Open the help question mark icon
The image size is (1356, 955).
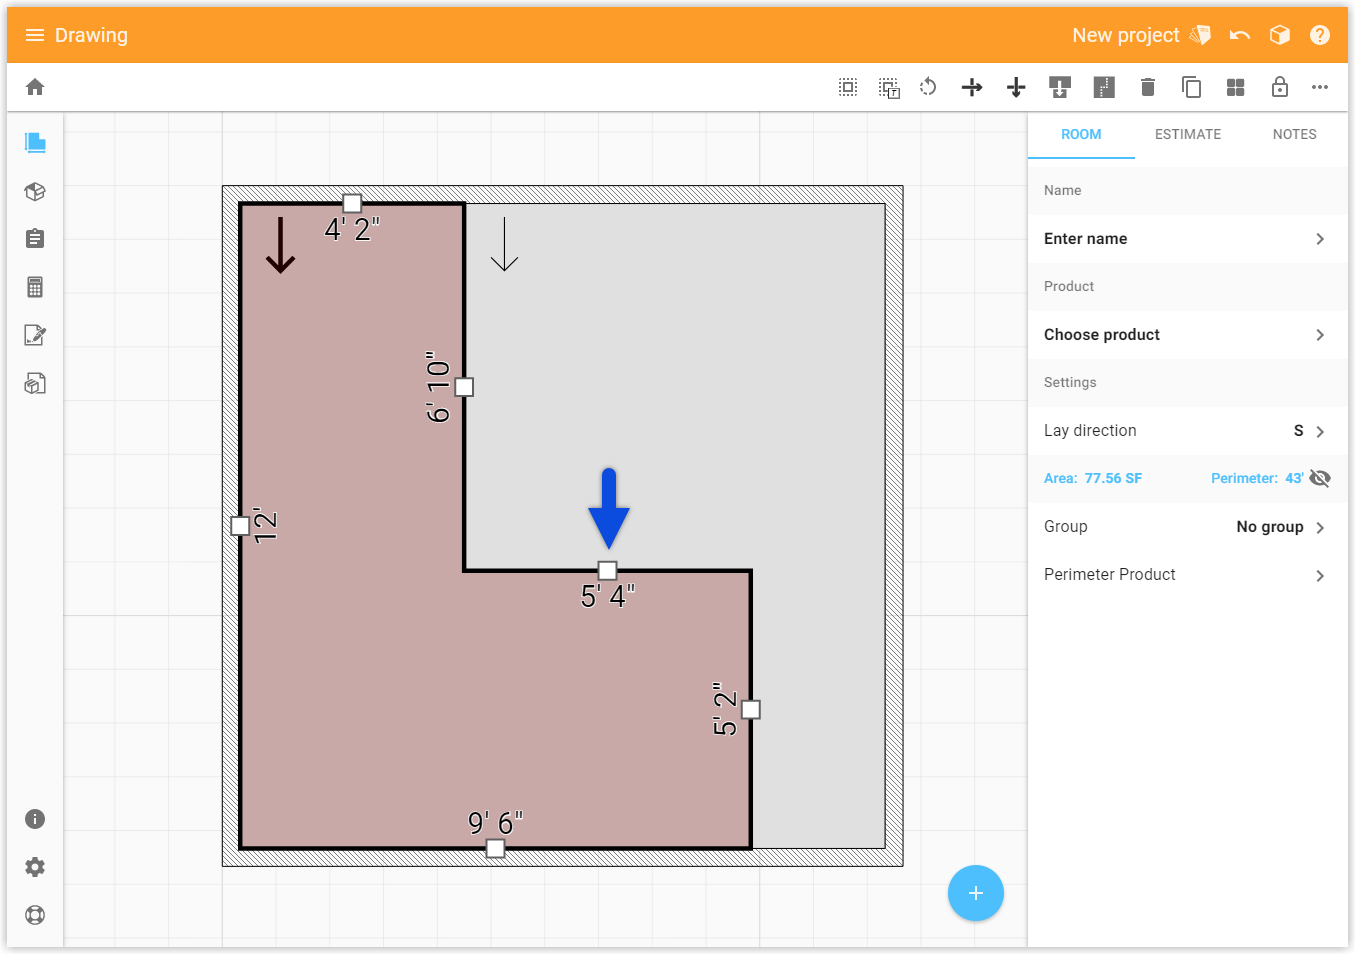pos(1320,35)
